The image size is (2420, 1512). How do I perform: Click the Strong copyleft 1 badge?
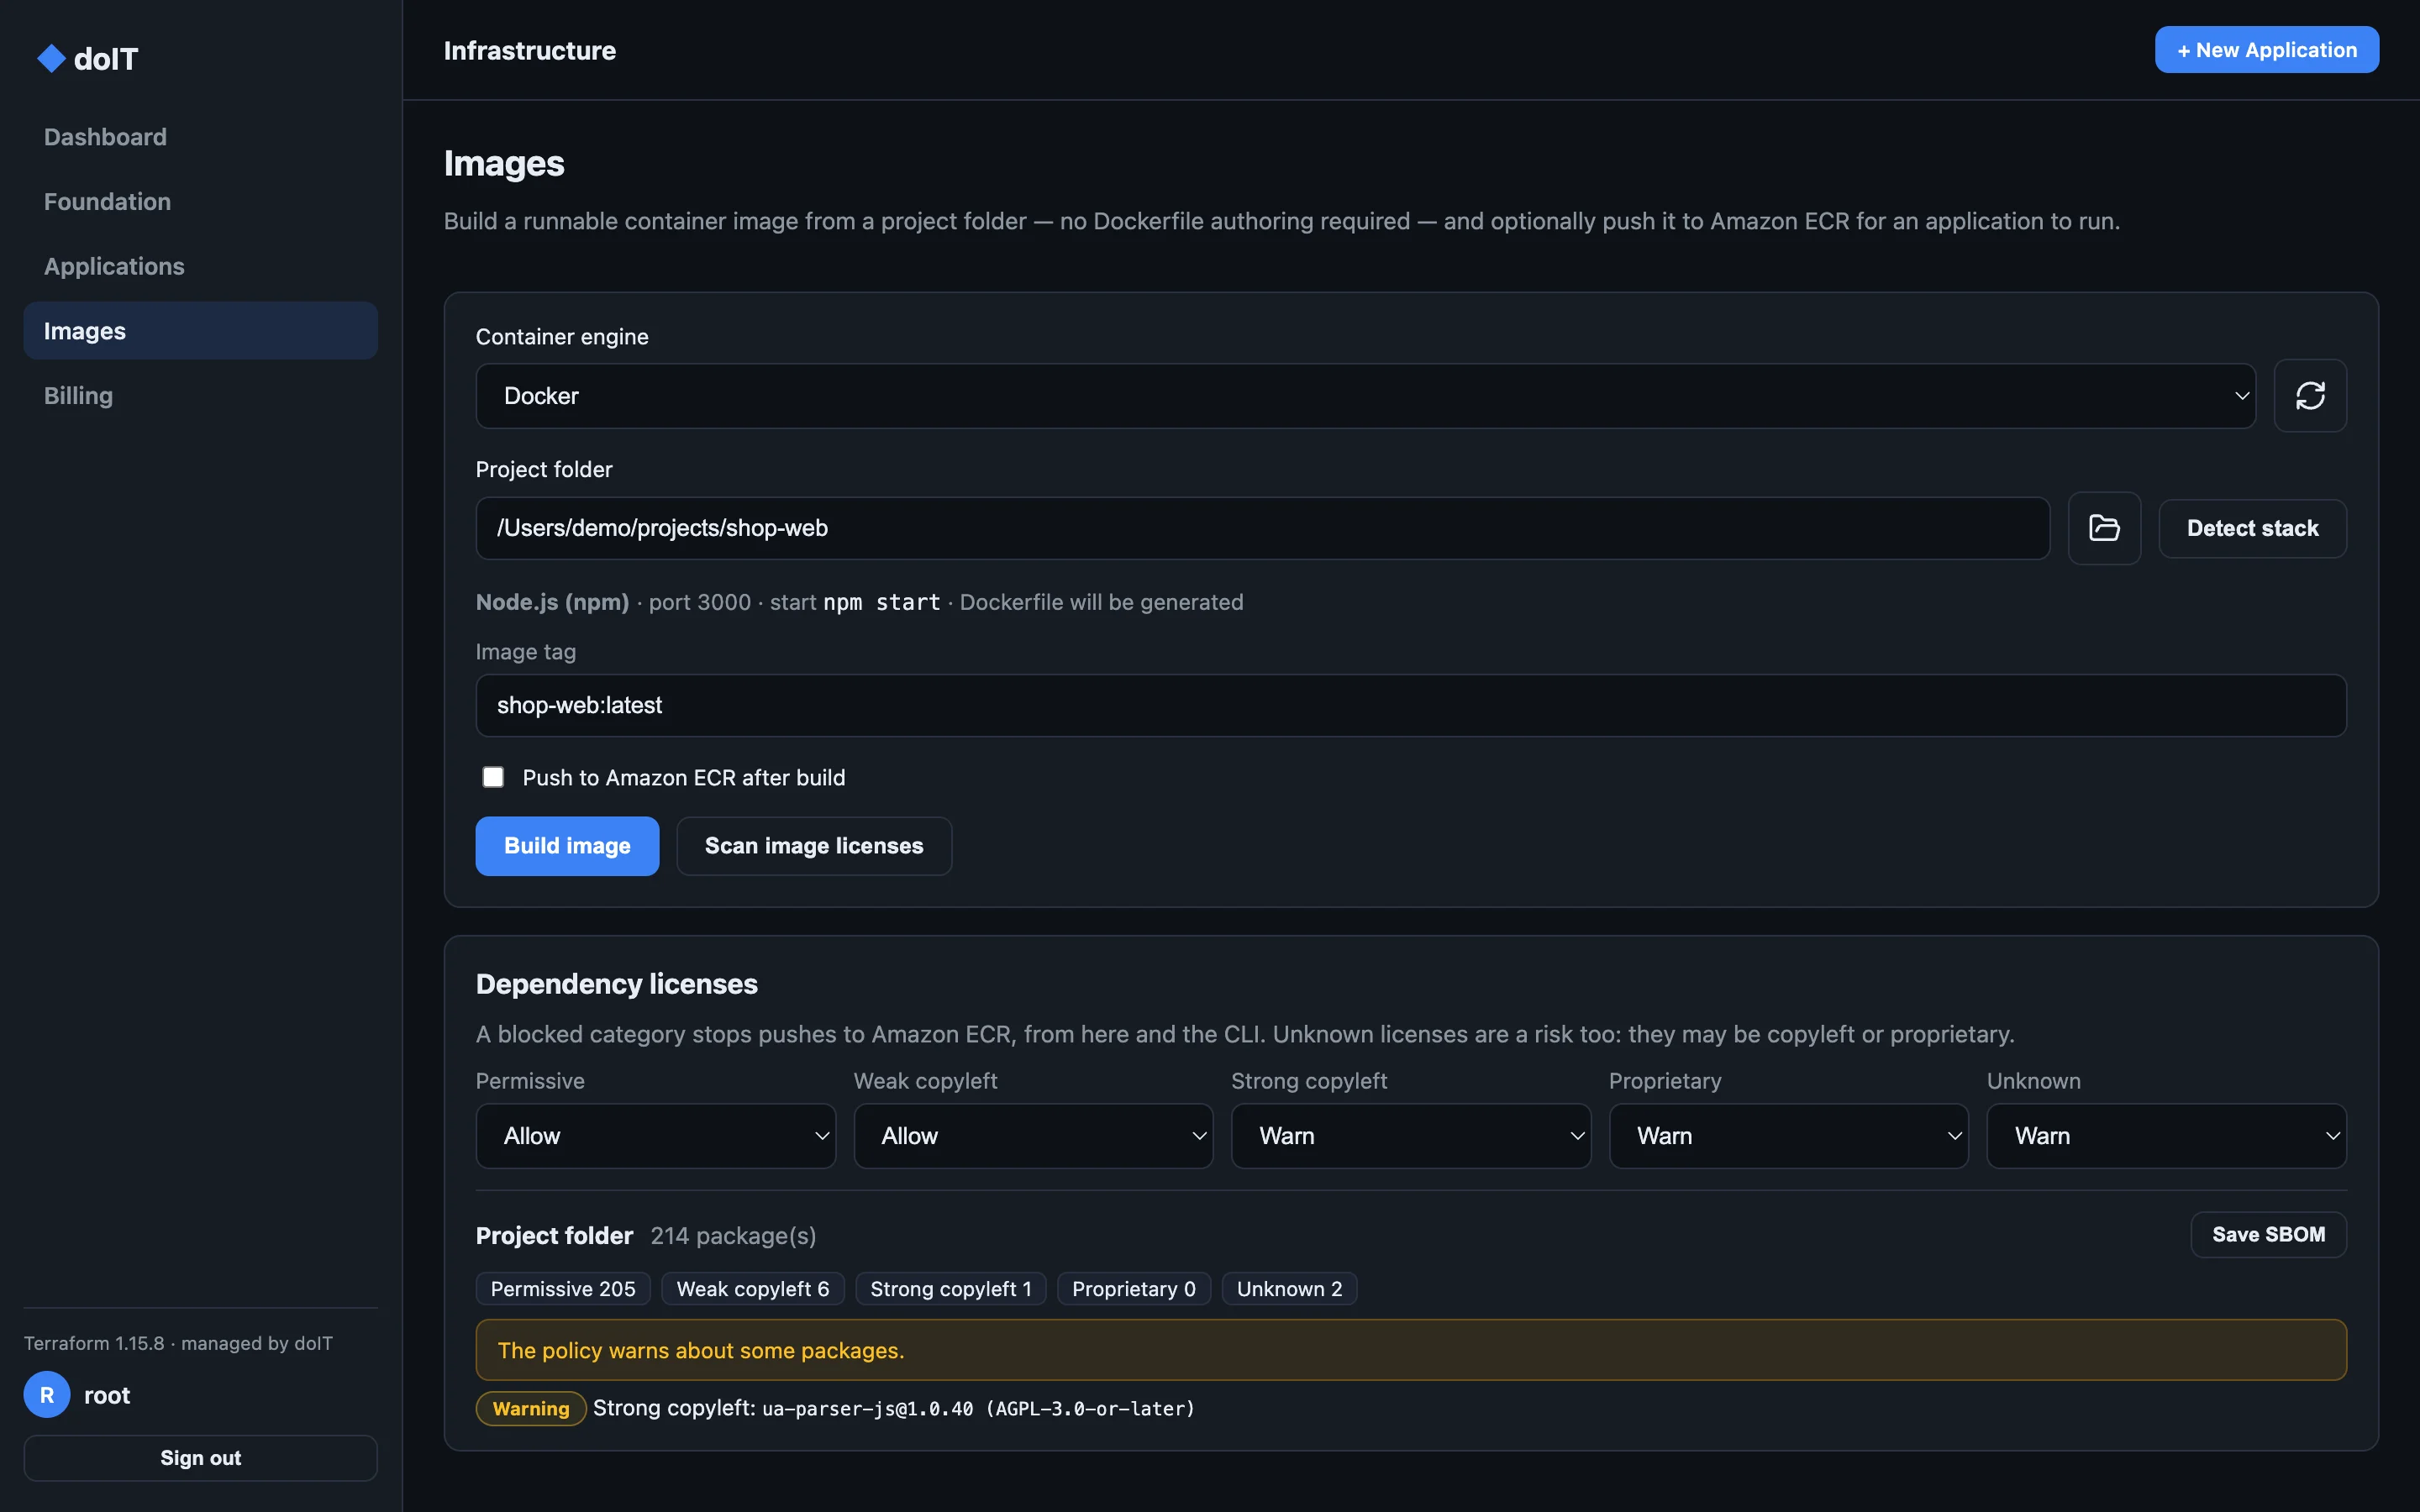[950, 1289]
